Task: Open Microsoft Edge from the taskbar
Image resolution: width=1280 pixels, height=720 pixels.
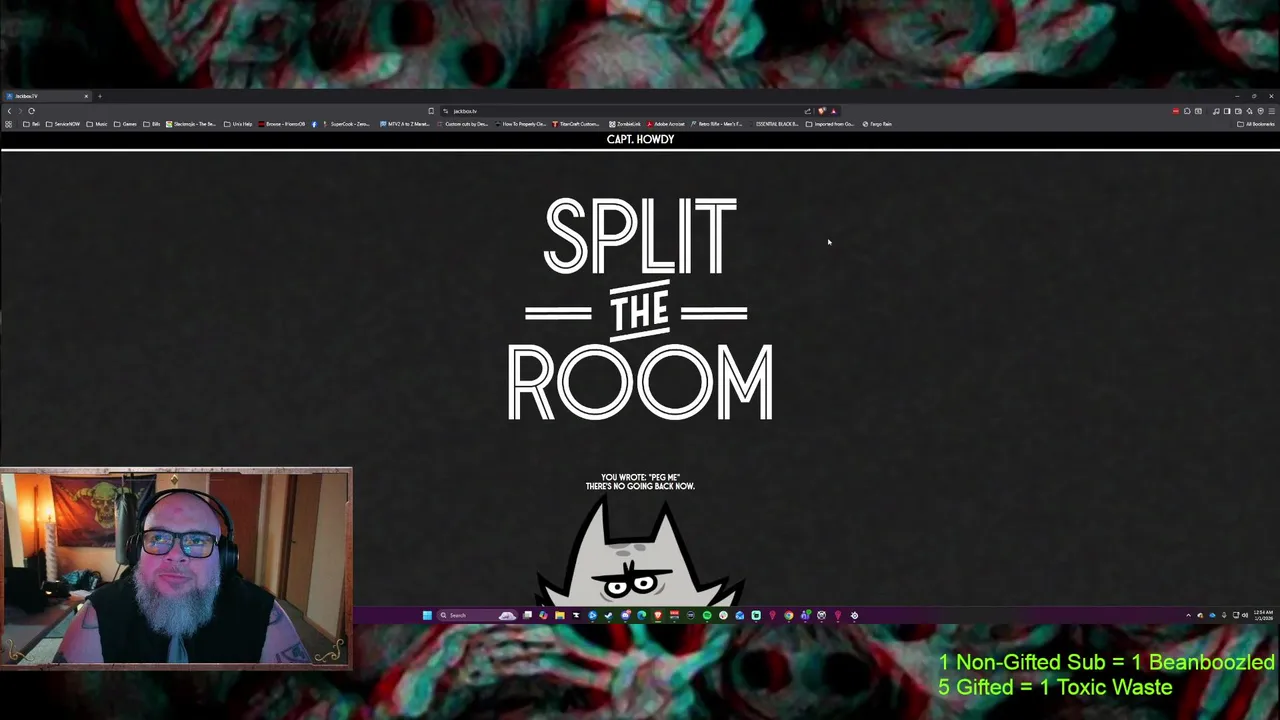Action: pyautogui.click(x=642, y=615)
